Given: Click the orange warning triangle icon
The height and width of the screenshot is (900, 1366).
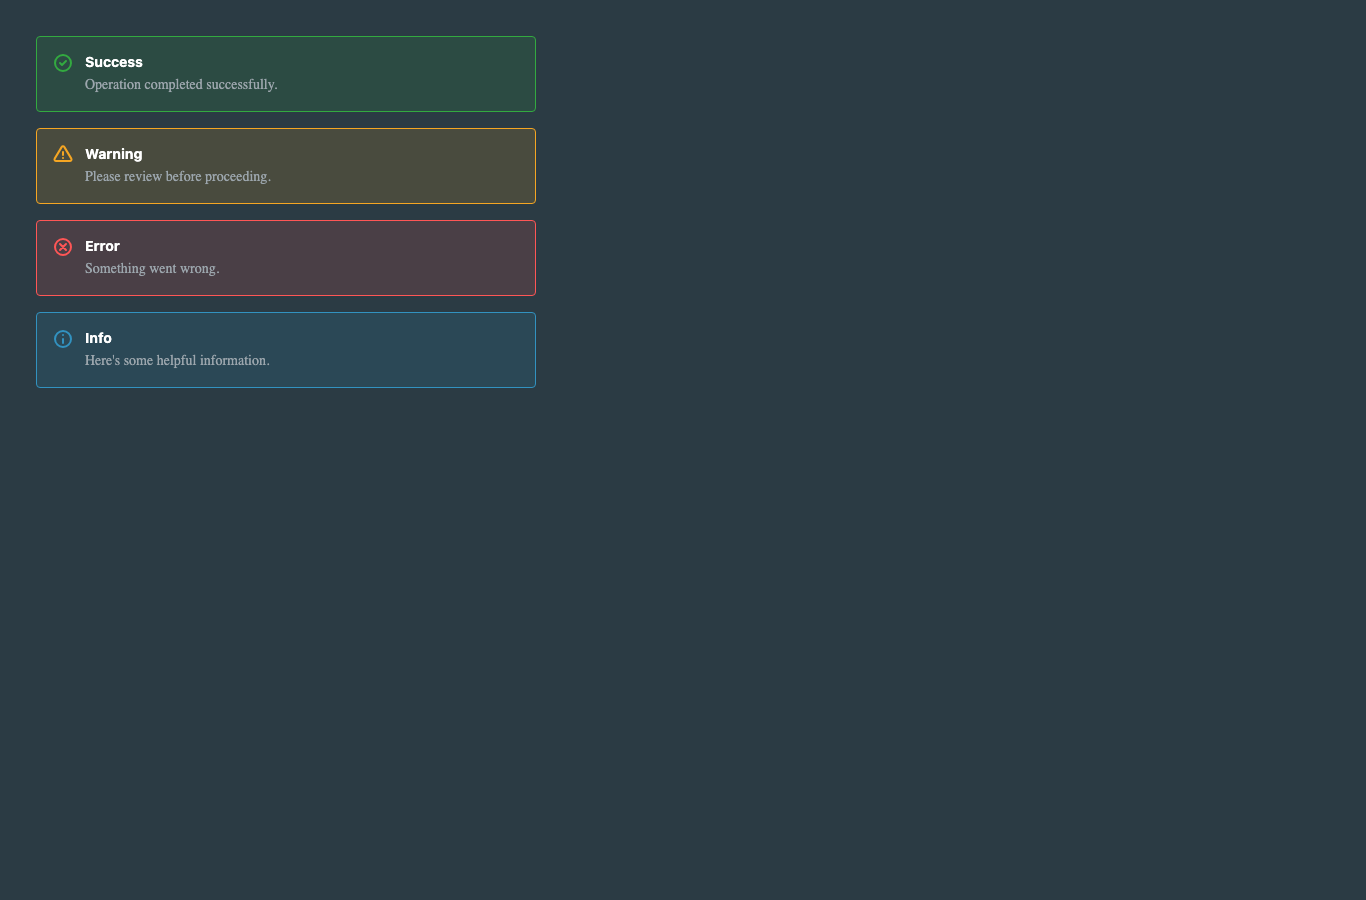Looking at the screenshot, I should [63, 154].
